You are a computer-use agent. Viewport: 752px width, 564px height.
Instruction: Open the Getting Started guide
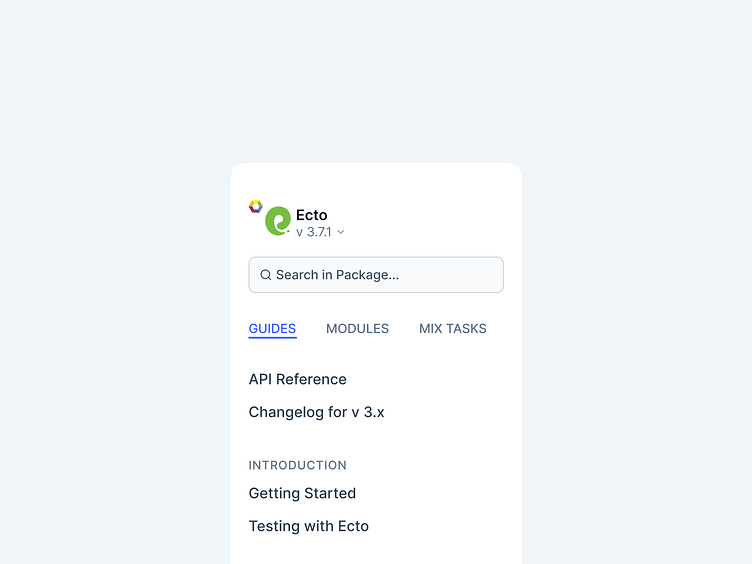point(302,493)
